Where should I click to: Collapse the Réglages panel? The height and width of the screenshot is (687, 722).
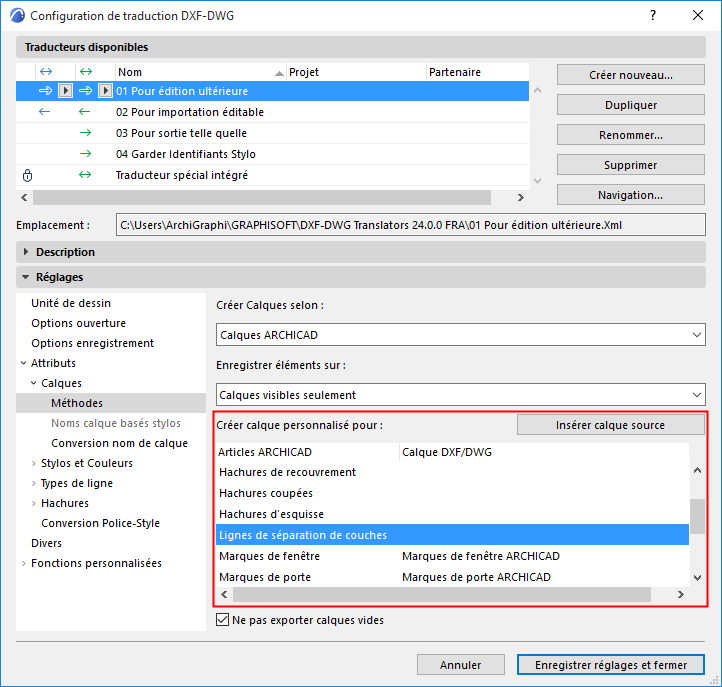pos(26,277)
